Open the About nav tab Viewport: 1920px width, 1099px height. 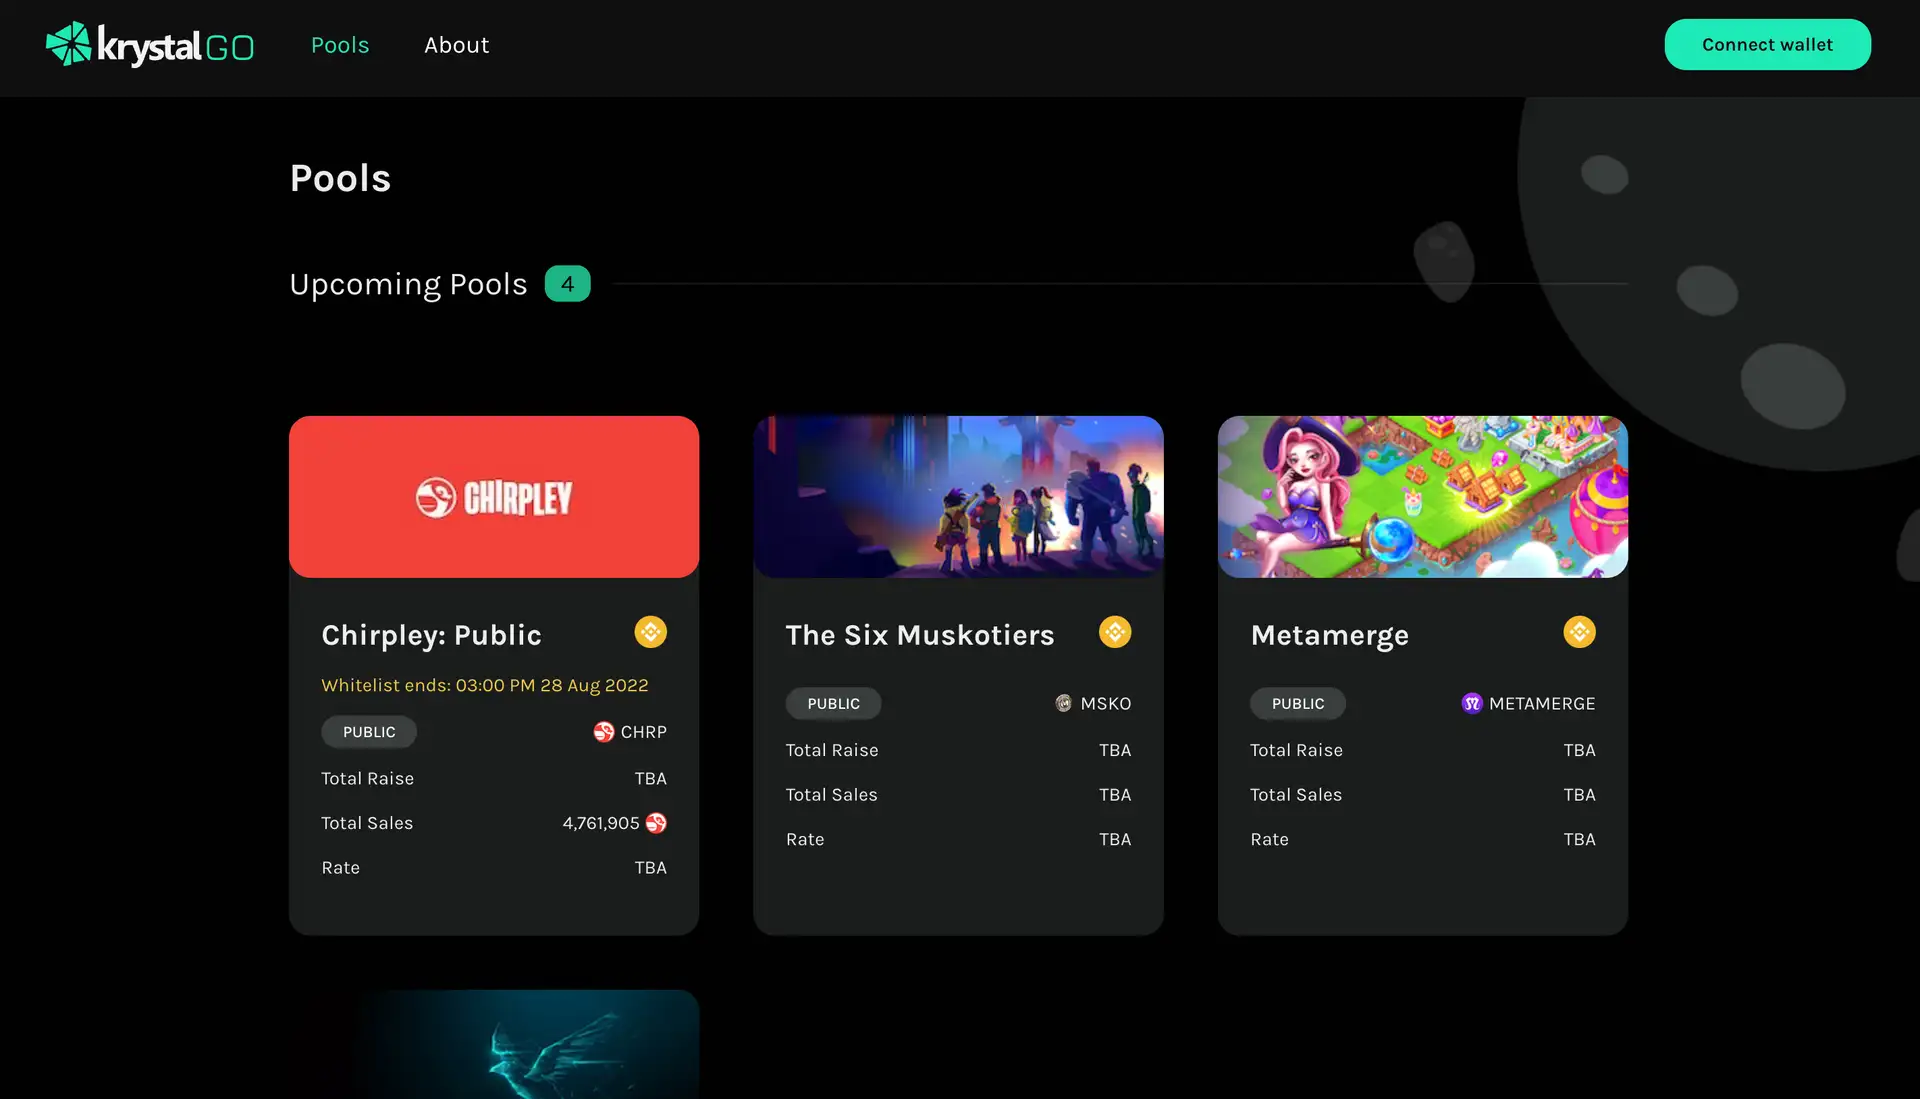(x=456, y=45)
